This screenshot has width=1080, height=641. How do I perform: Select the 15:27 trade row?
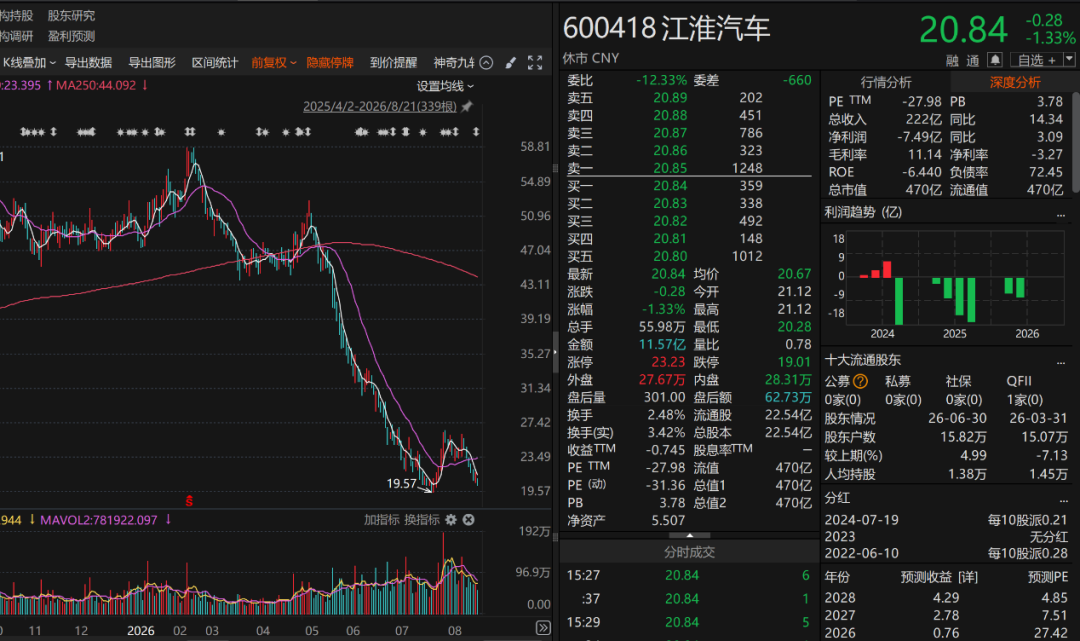689,575
